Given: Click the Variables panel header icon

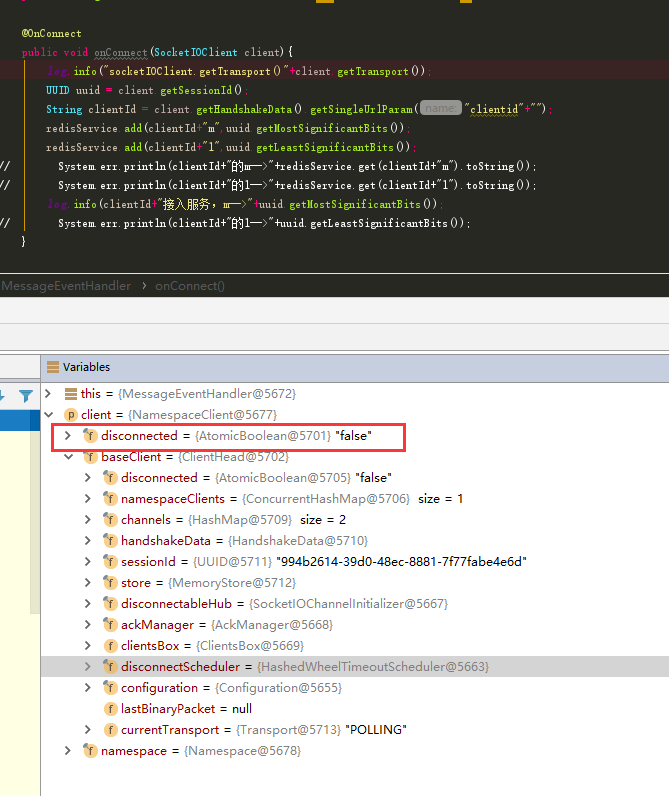Looking at the screenshot, I should [x=53, y=367].
